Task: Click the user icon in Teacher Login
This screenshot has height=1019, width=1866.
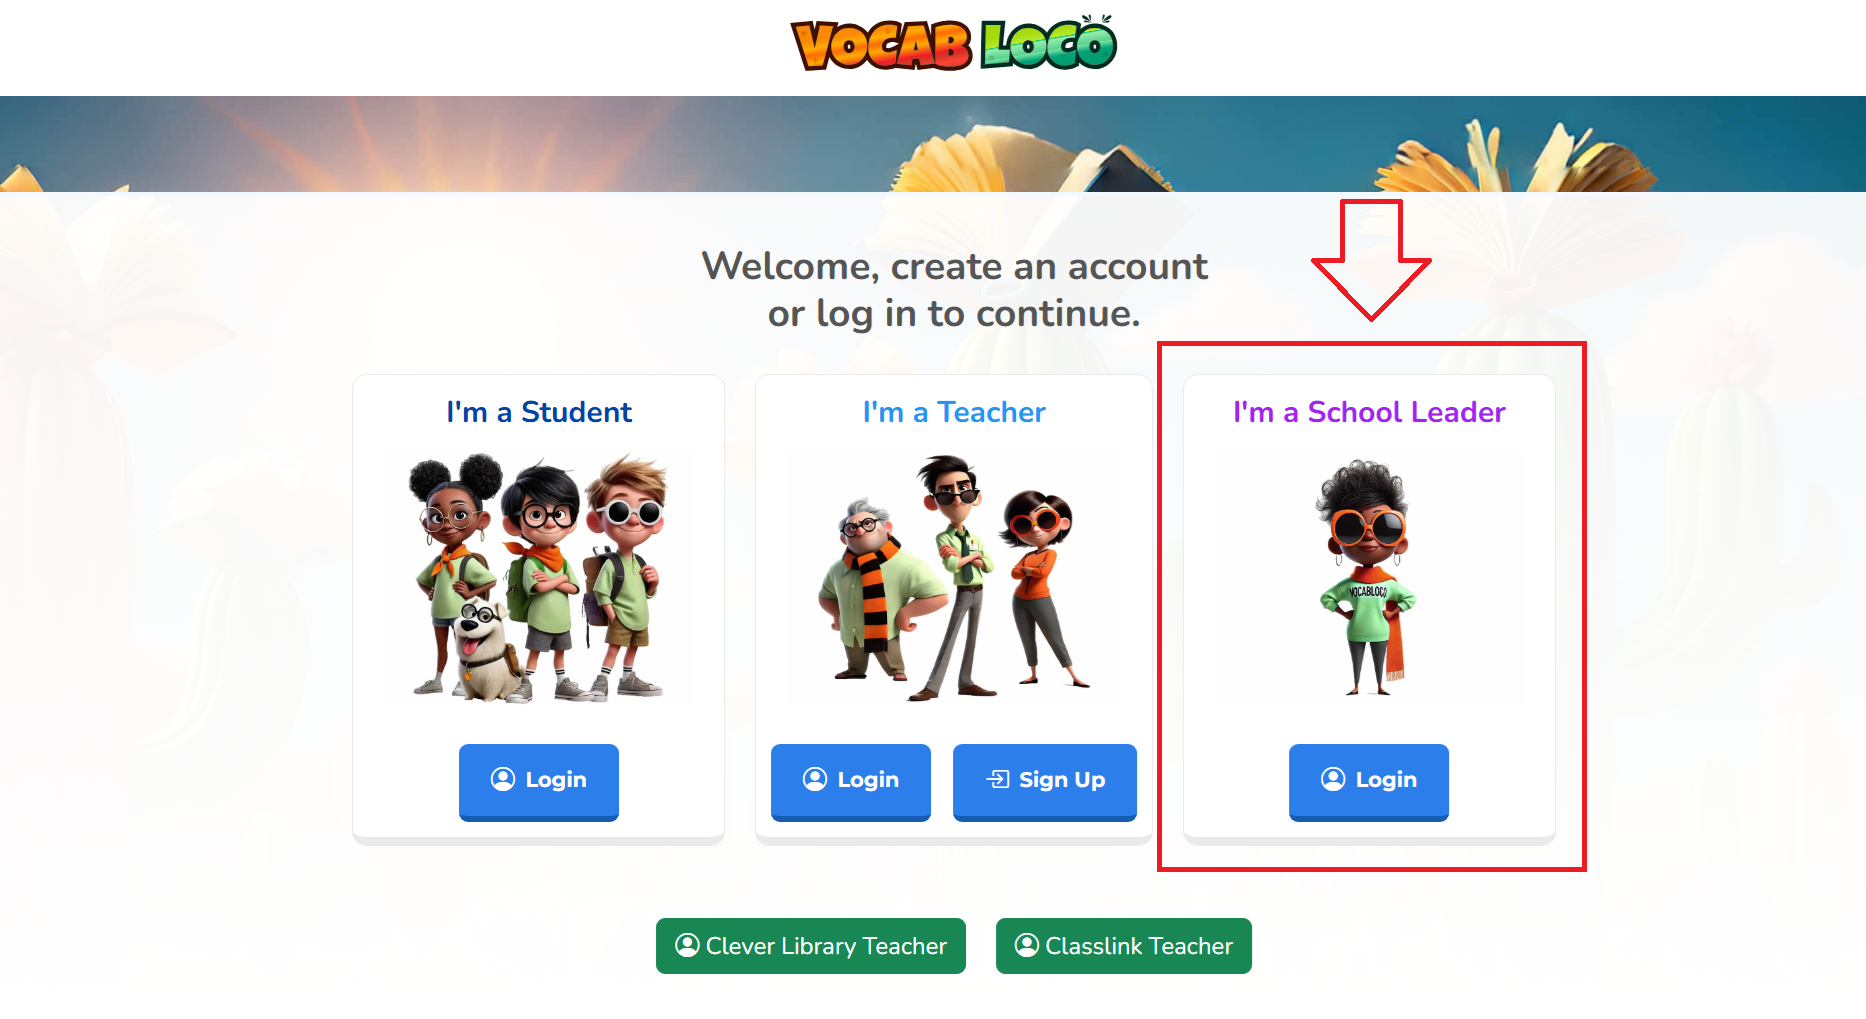Action: (x=815, y=779)
